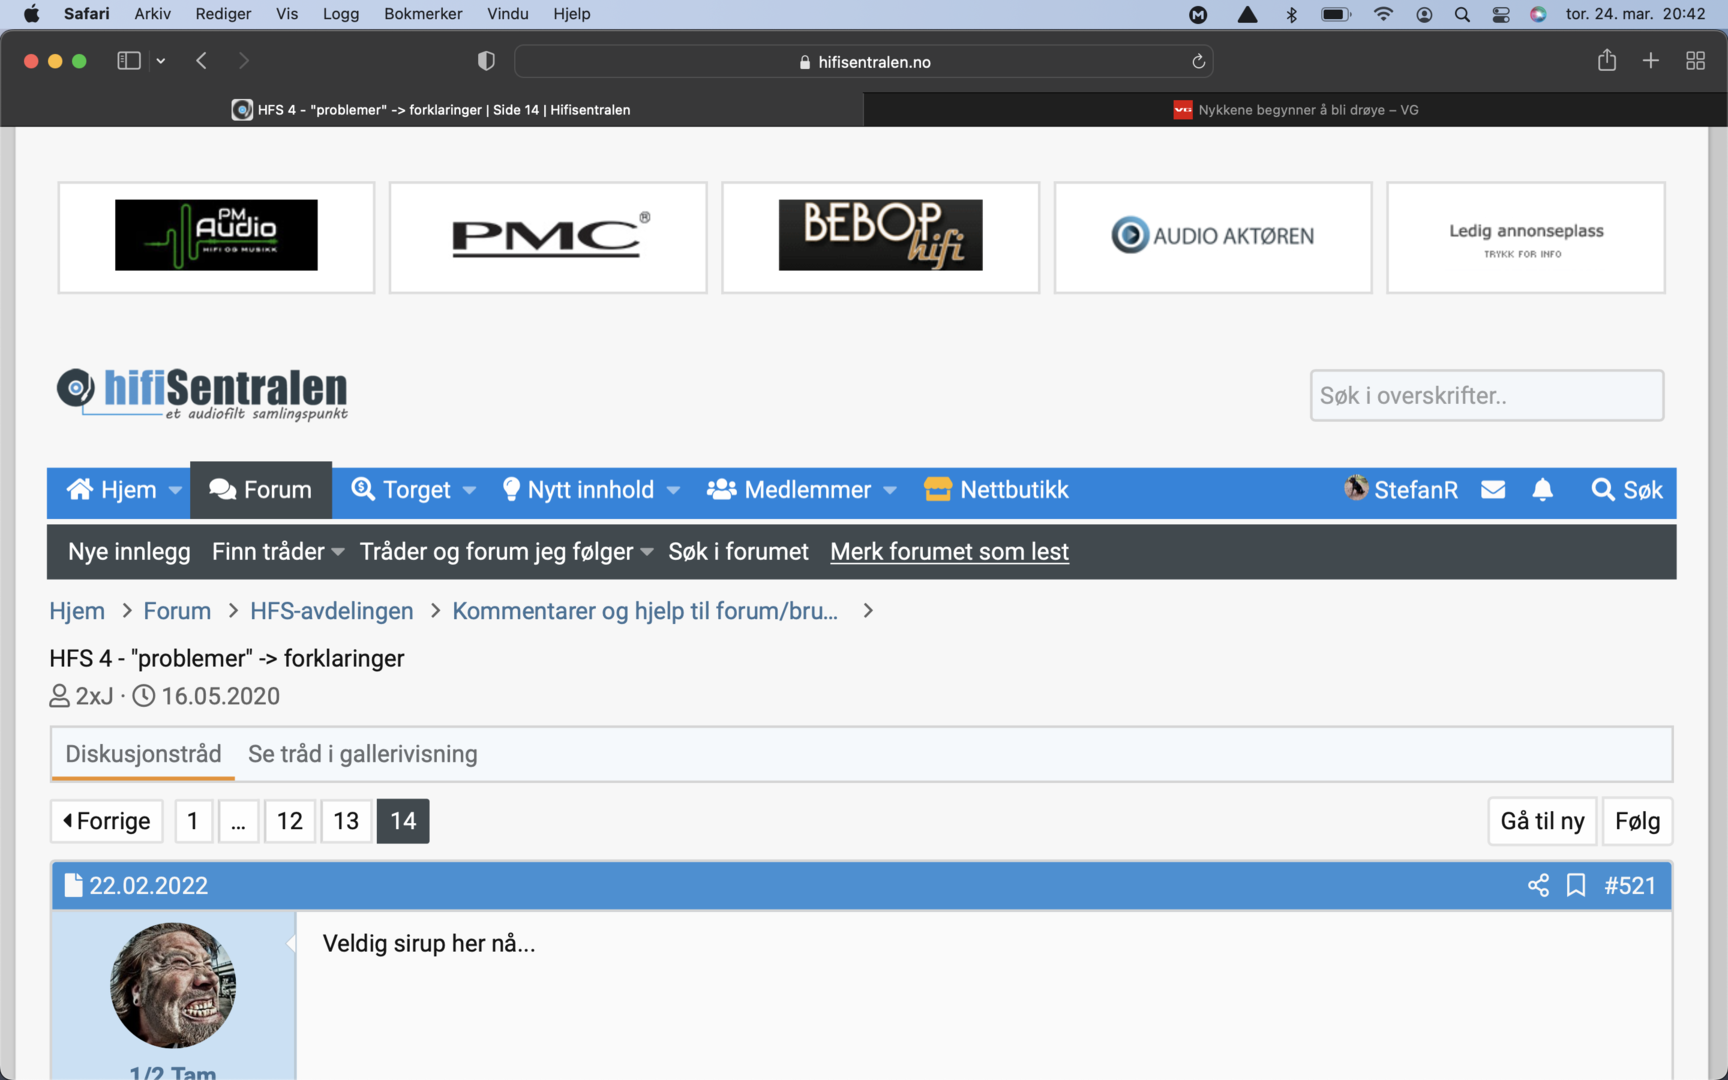Expand the Torget dropdown arrow
Image resolution: width=1728 pixels, height=1080 pixels.
pyautogui.click(x=469, y=491)
